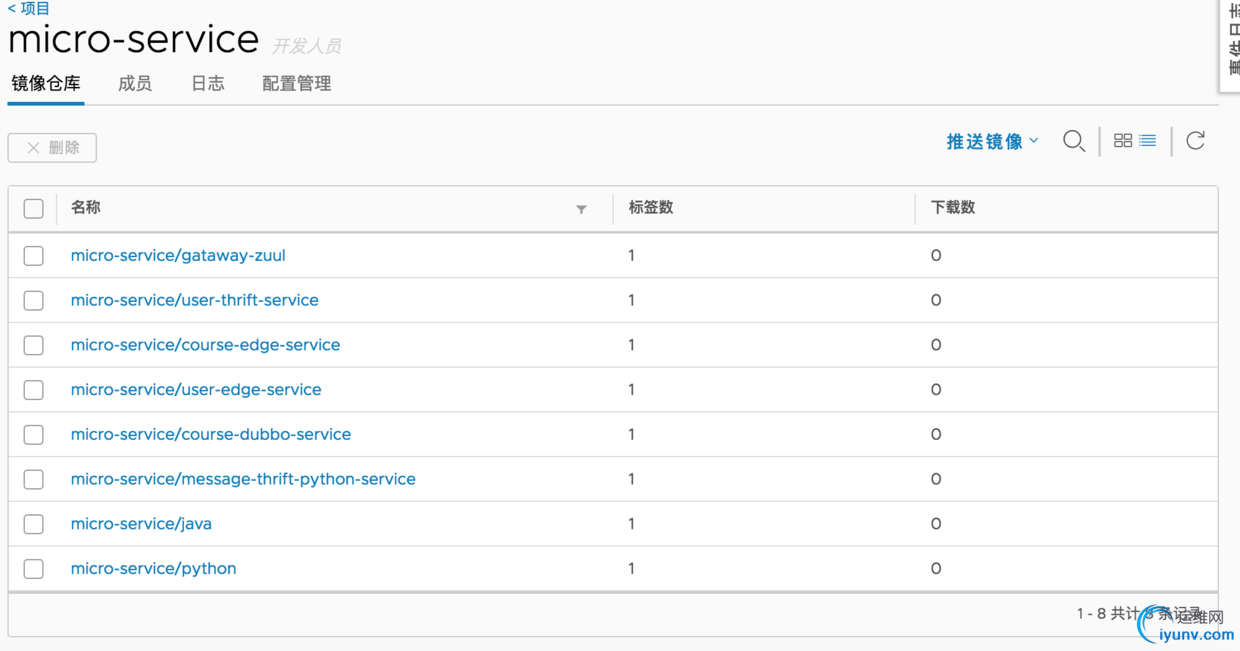1240x651 pixels.
Task: Open the micro-service/python repository
Action: pos(153,568)
